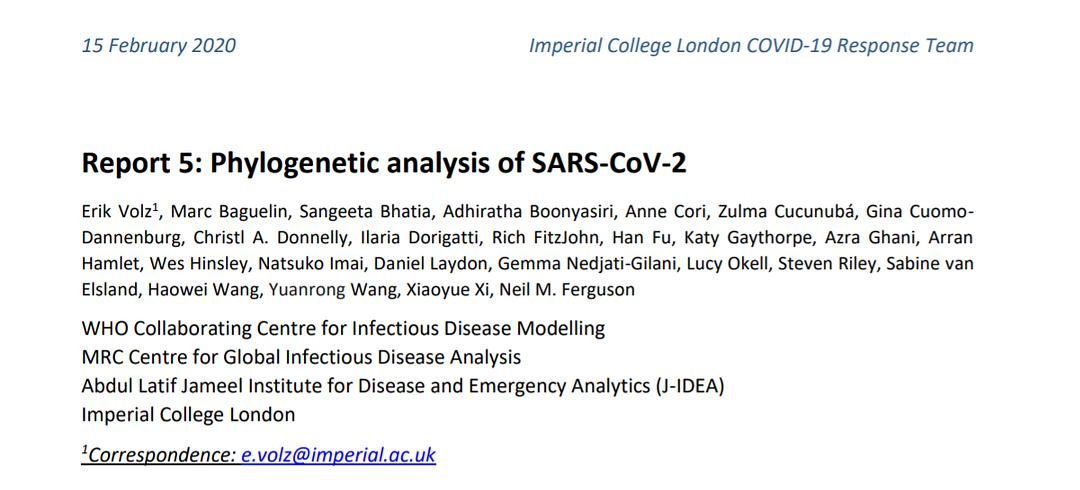Click author name Marc Baguelin
This screenshot has height=490, width=1080.
point(209,211)
